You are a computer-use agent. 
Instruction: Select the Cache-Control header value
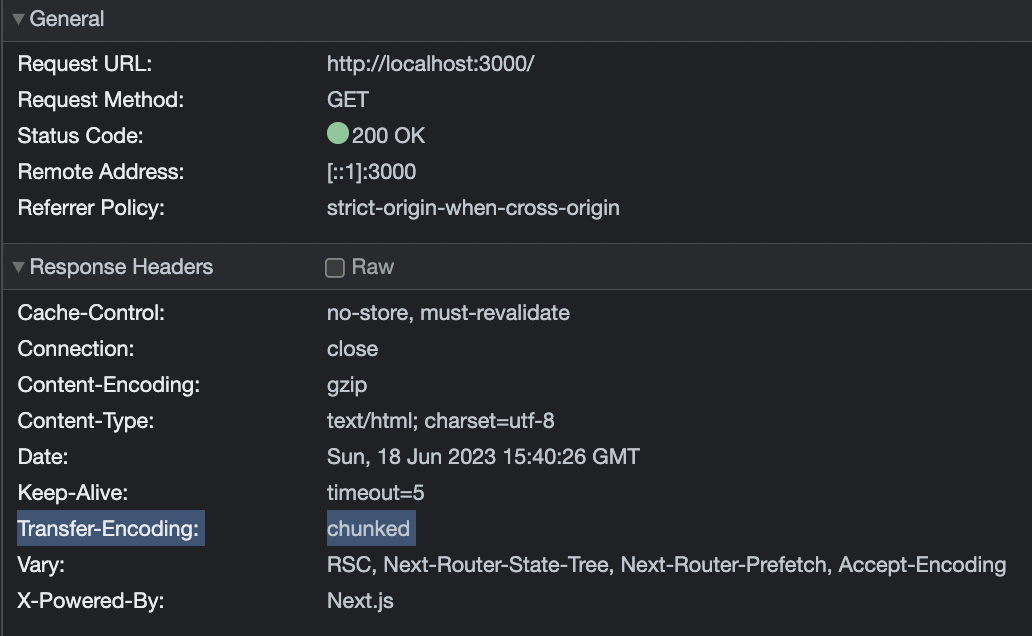click(448, 313)
